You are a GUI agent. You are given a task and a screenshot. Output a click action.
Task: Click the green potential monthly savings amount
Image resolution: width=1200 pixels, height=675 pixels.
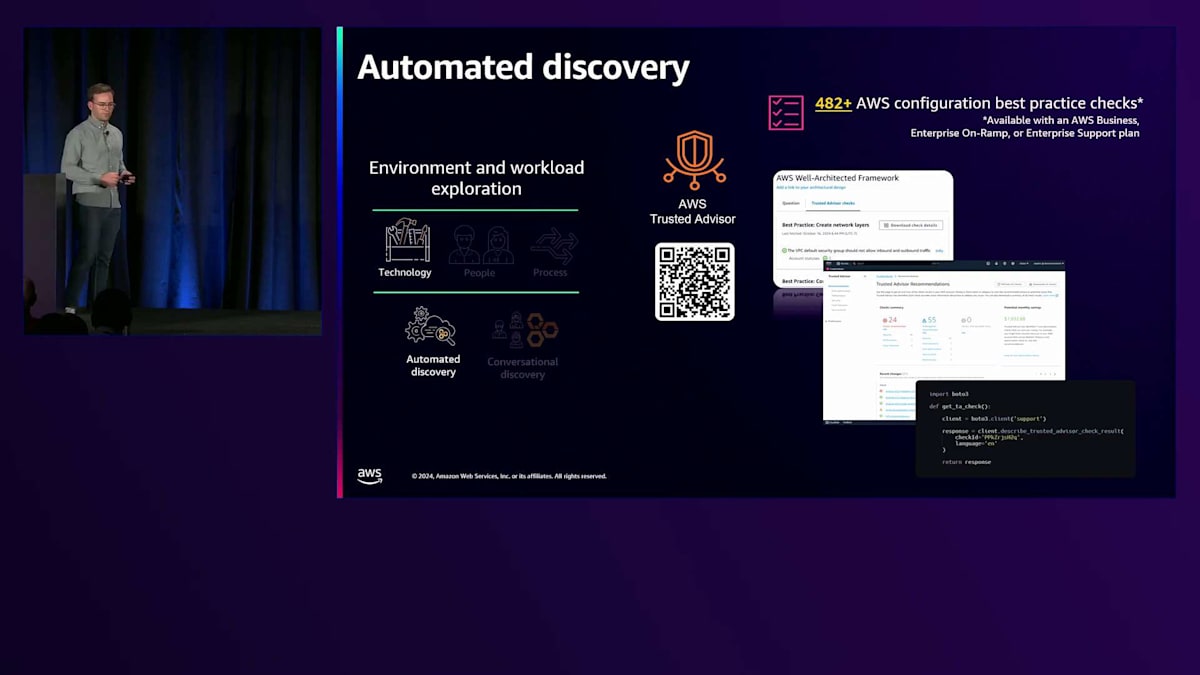click(1015, 319)
